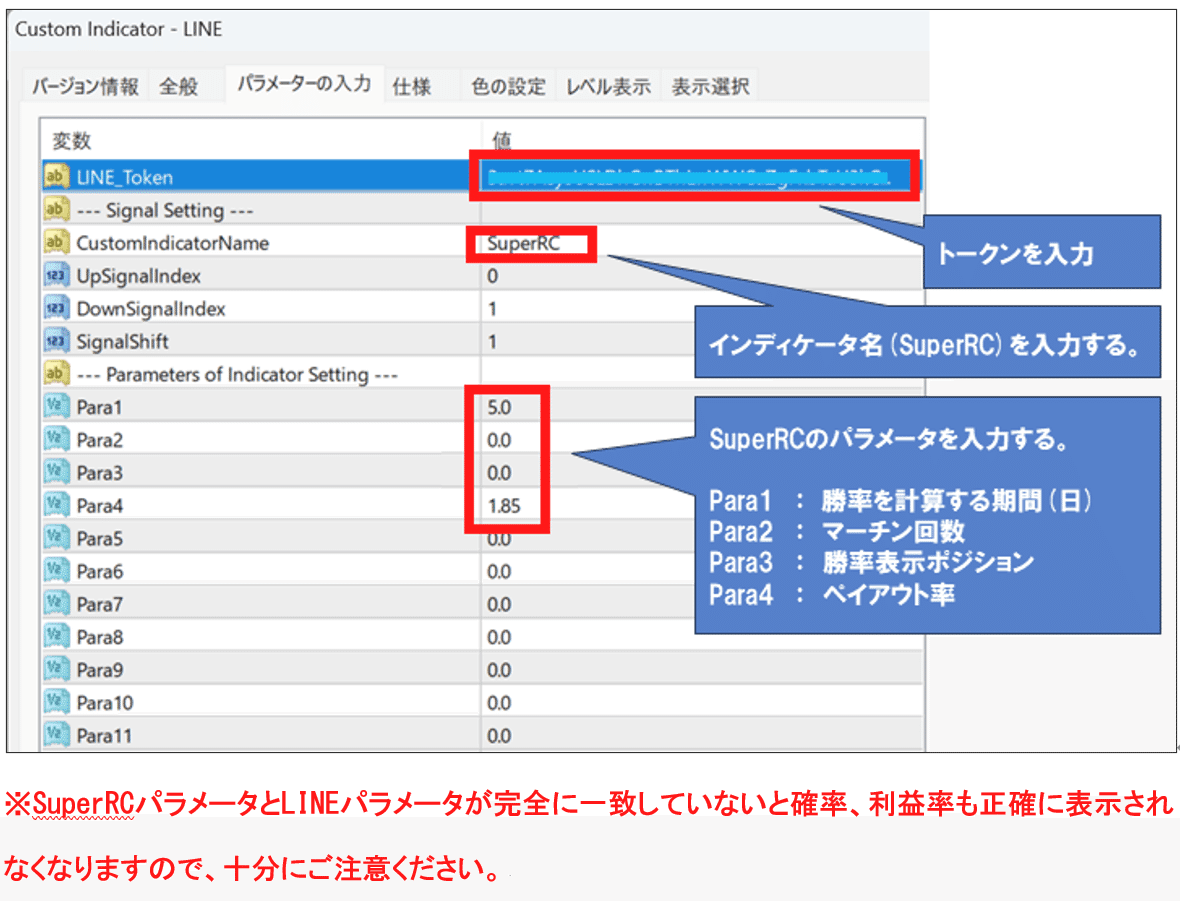Click the Para6 double type icon
Viewport: 1180px width, 901px height.
coord(56,571)
